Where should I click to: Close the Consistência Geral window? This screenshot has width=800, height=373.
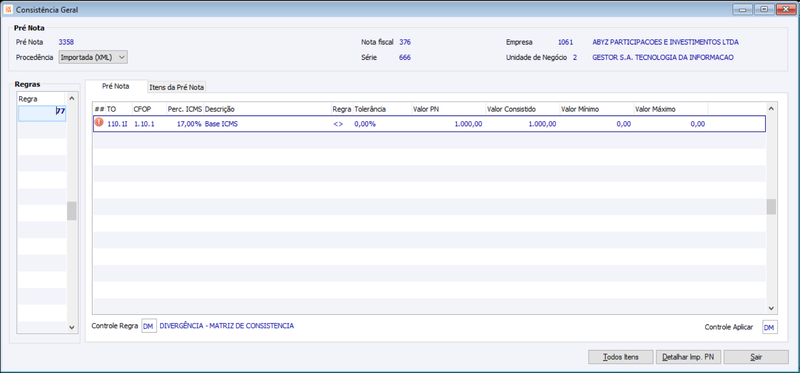coord(786,9)
